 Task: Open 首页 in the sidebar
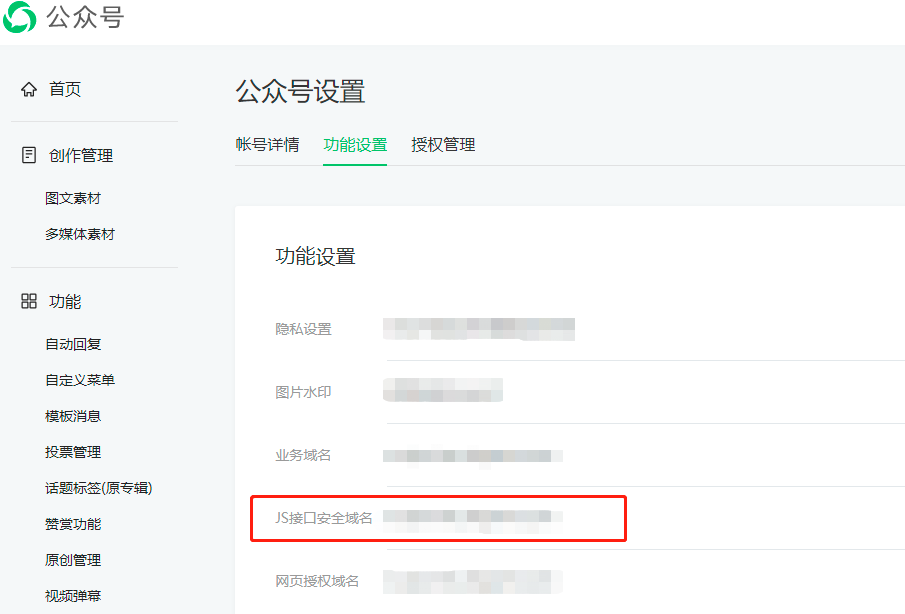click(65, 89)
